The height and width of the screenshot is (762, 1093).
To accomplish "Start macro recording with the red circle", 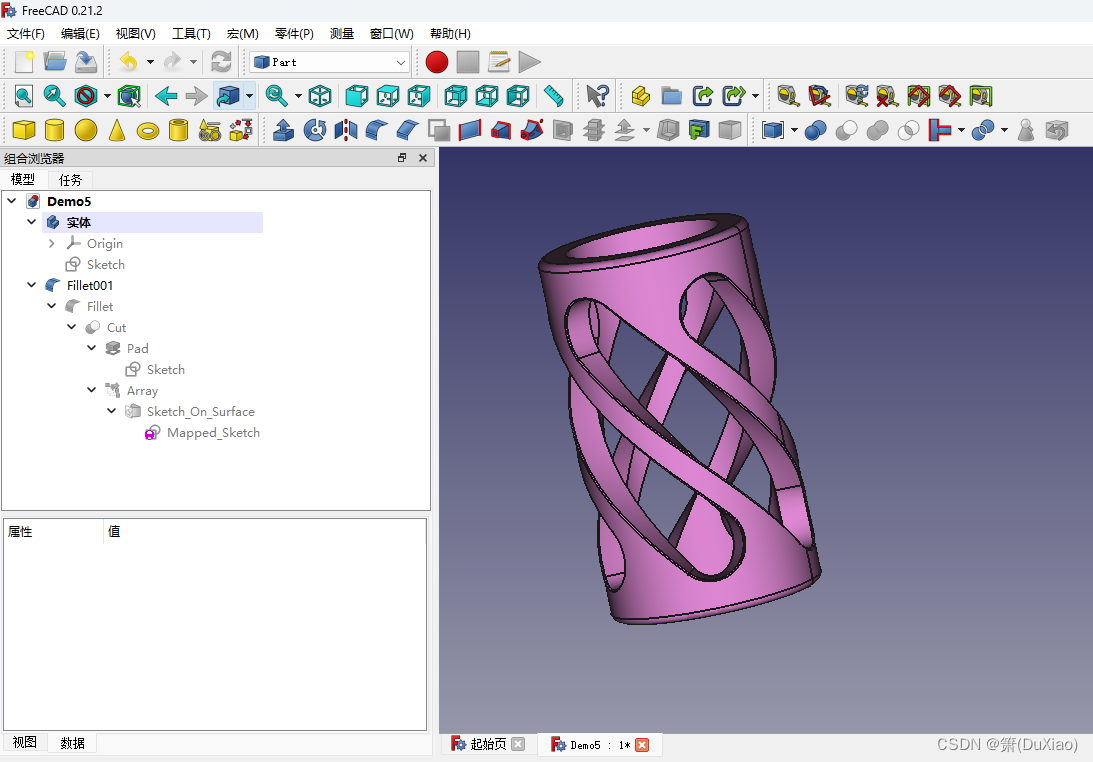I will click(x=437, y=62).
